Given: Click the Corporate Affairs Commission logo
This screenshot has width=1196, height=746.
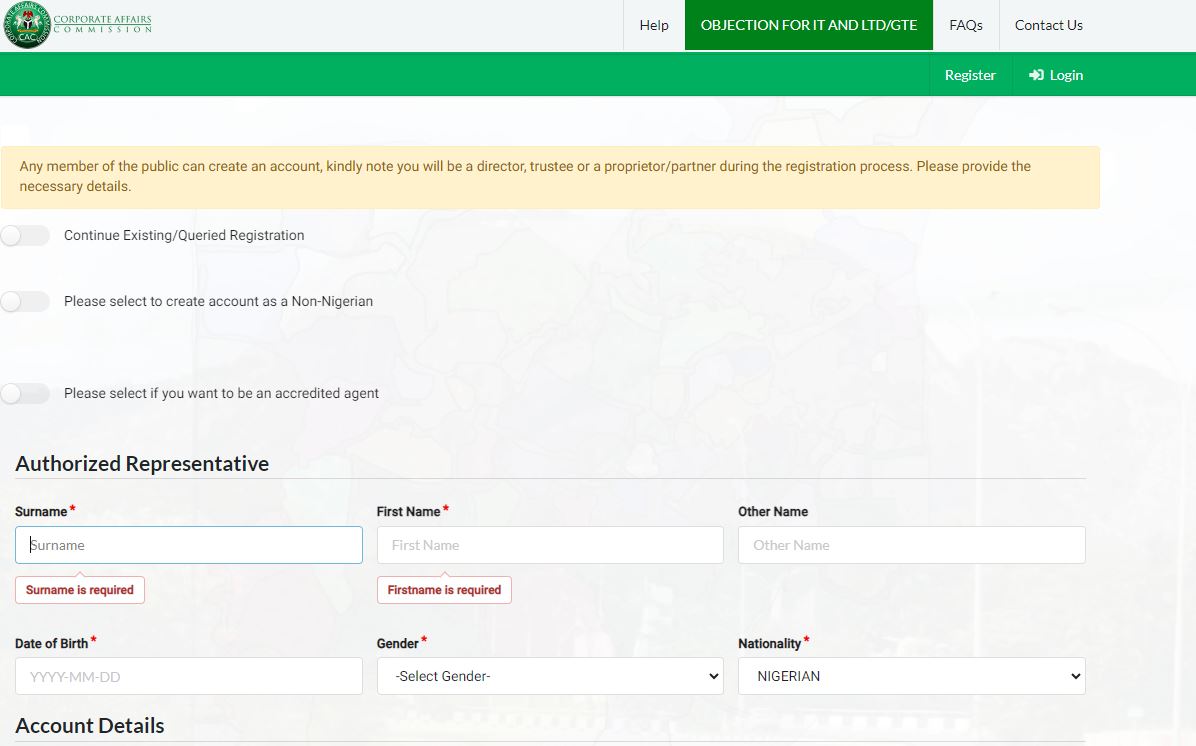Looking at the screenshot, I should pyautogui.click(x=78, y=24).
